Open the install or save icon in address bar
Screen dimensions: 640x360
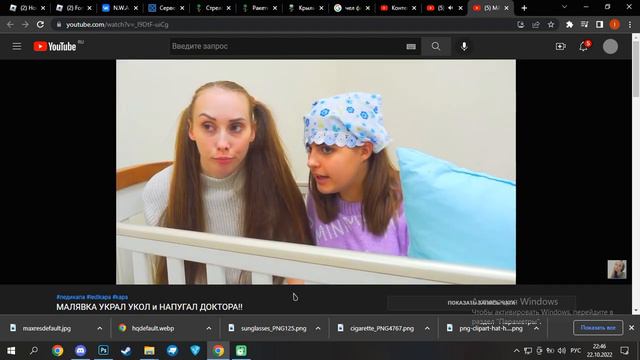pyautogui.click(x=521, y=24)
